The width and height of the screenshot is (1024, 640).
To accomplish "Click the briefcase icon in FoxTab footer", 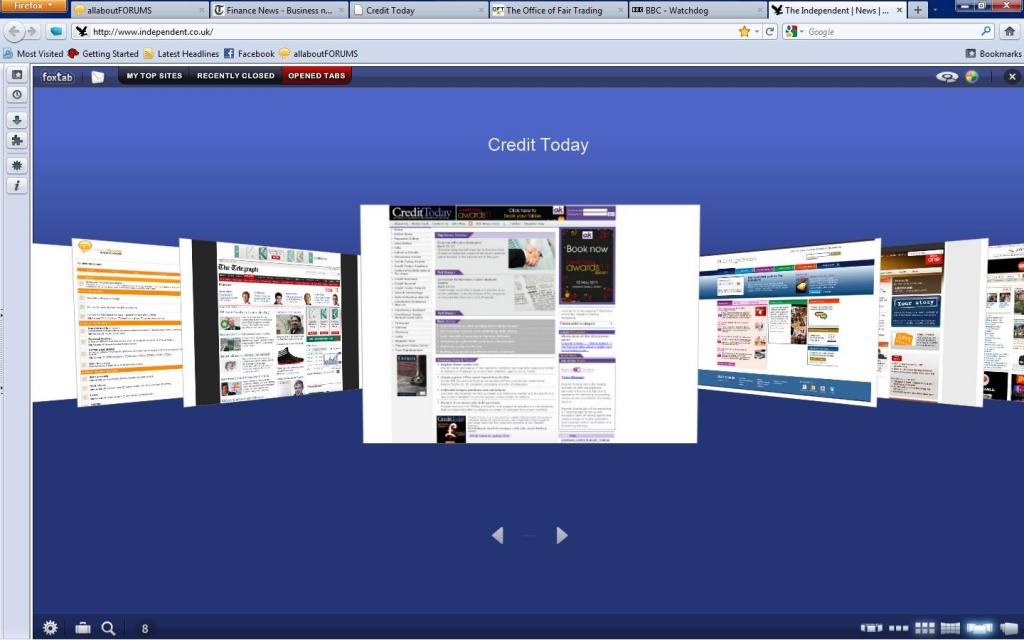I will pyautogui.click(x=83, y=628).
